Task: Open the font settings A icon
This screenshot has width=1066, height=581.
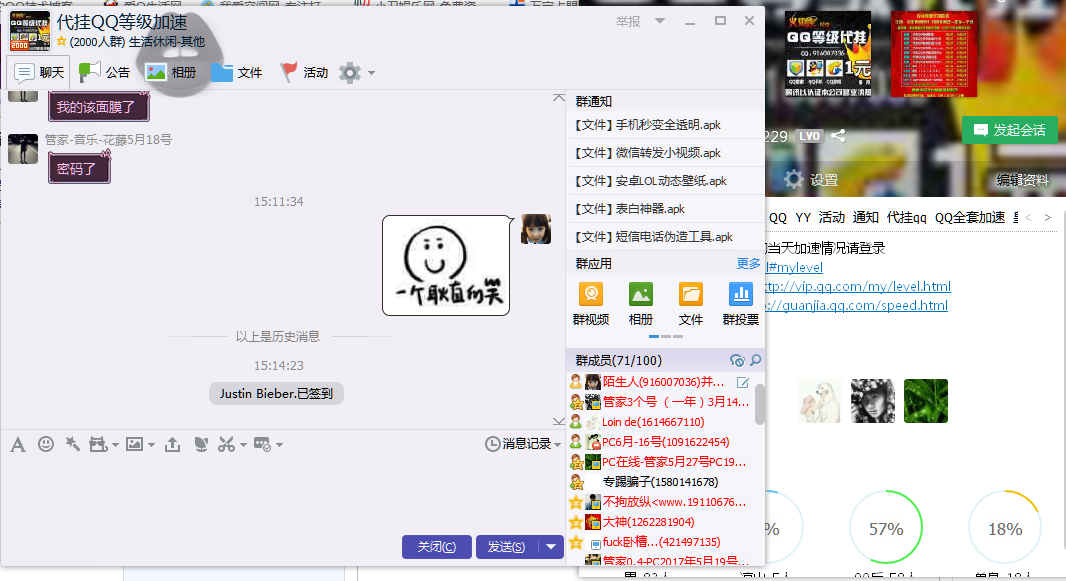Action: (18, 444)
